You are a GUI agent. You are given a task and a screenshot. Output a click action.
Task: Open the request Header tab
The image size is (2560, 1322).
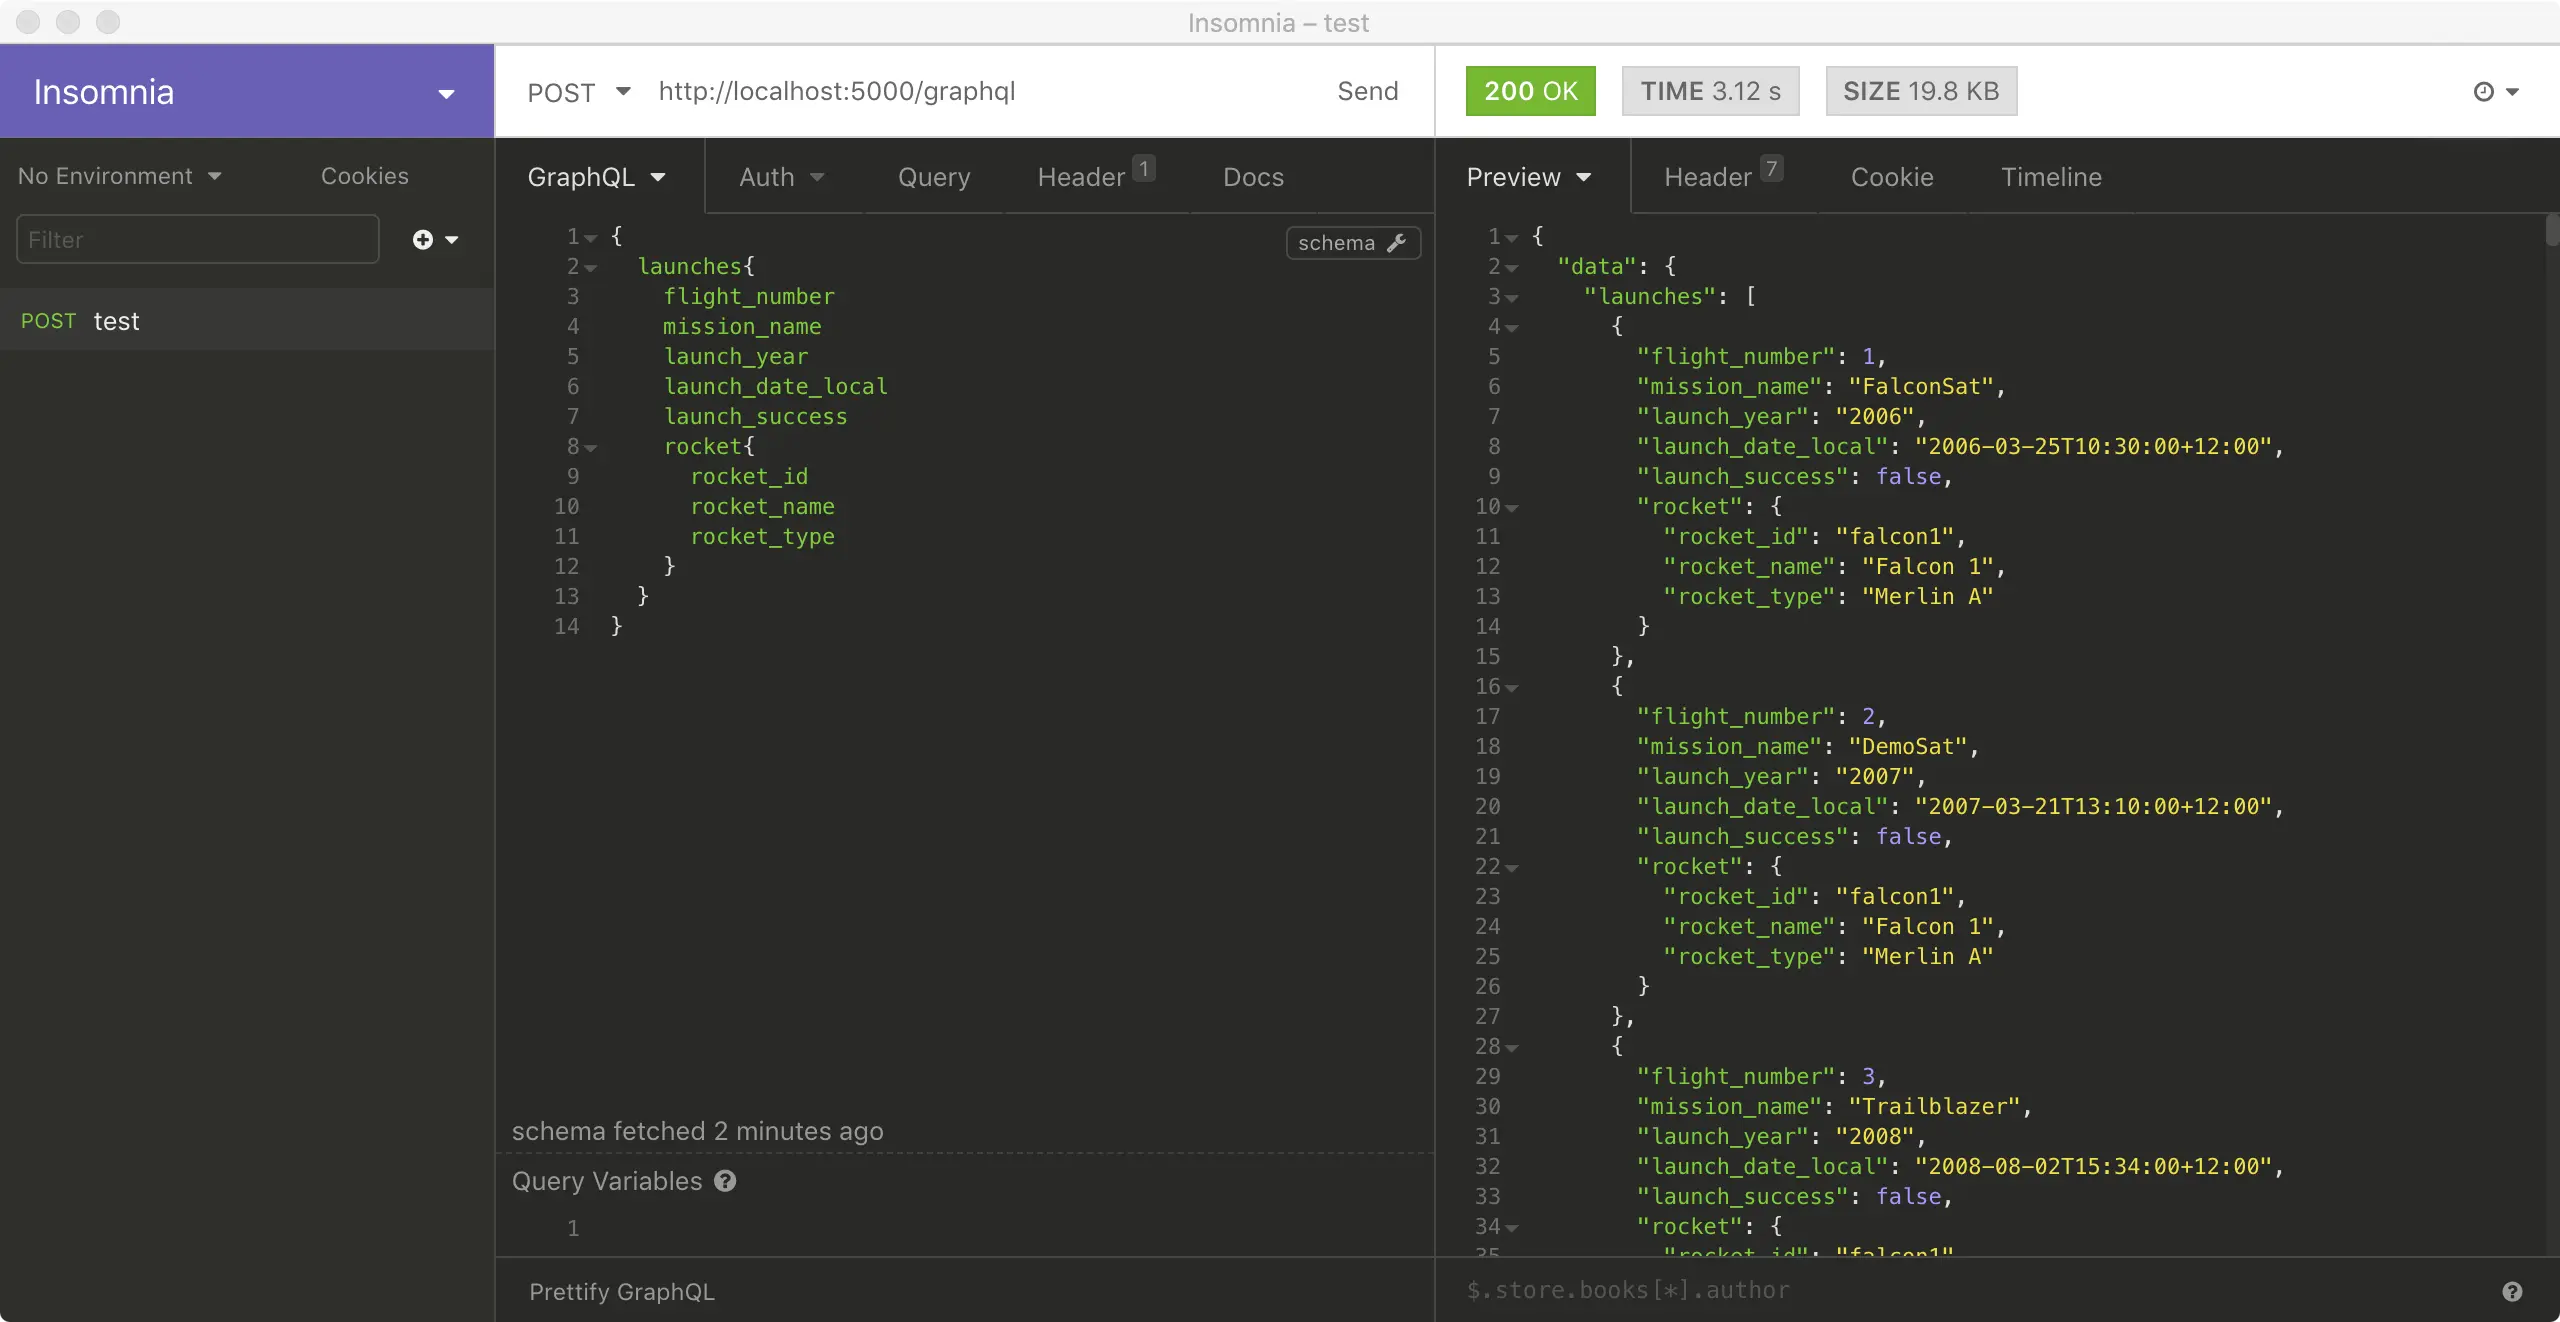pyautogui.click(x=1082, y=177)
